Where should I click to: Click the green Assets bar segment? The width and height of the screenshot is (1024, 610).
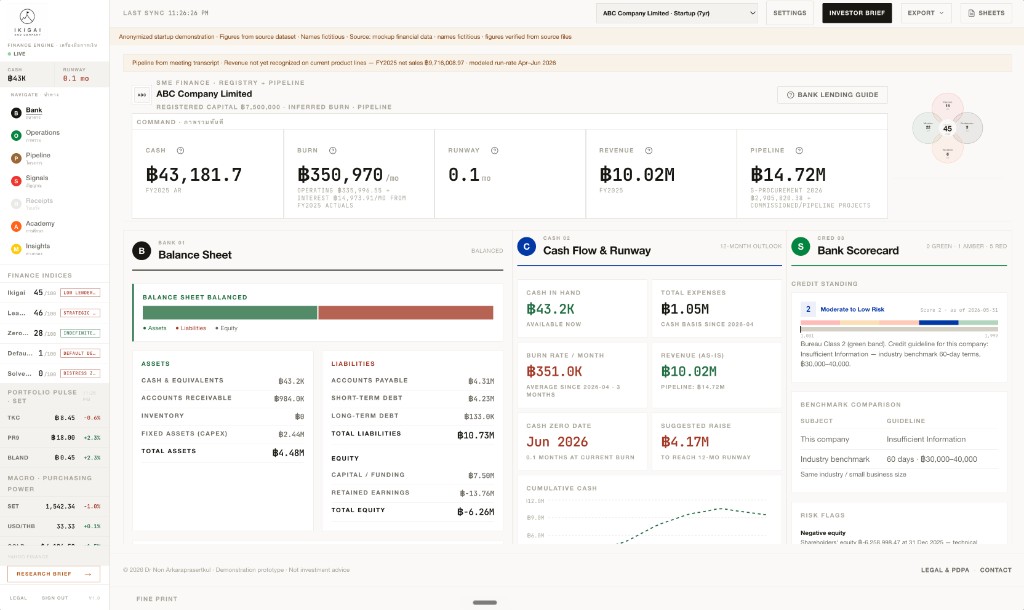[x=230, y=313]
